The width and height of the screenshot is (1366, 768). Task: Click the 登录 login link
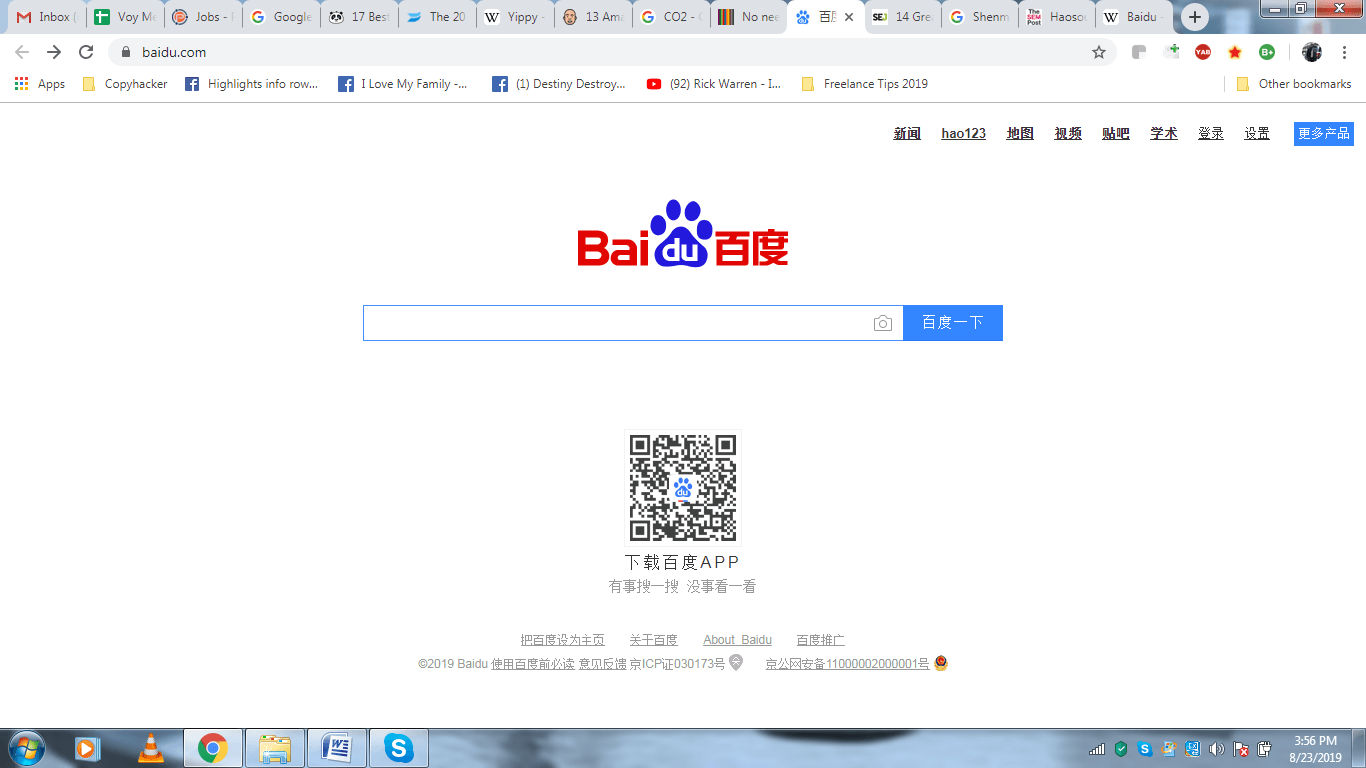(1211, 134)
